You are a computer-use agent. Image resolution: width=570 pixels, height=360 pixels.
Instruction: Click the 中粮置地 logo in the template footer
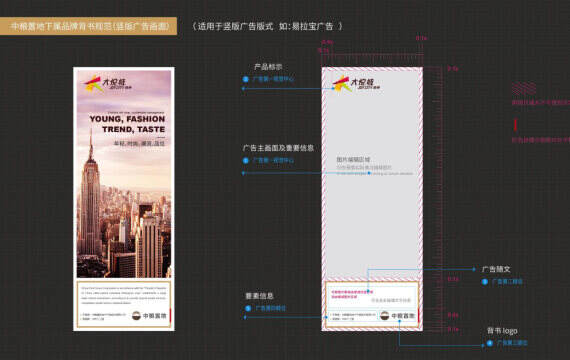397,316
